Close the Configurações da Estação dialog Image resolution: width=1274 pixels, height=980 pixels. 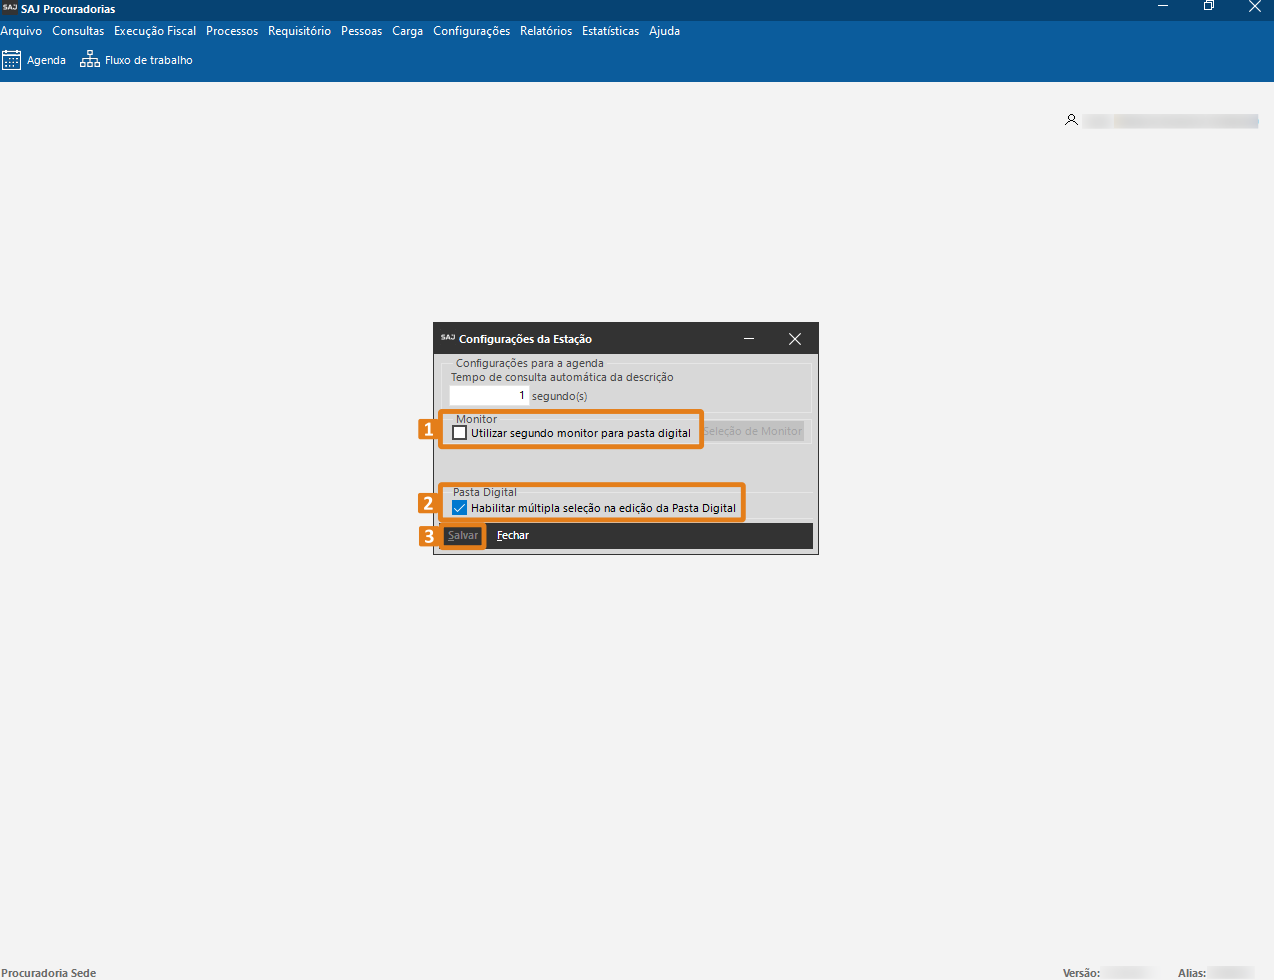click(x=795, y=339)
